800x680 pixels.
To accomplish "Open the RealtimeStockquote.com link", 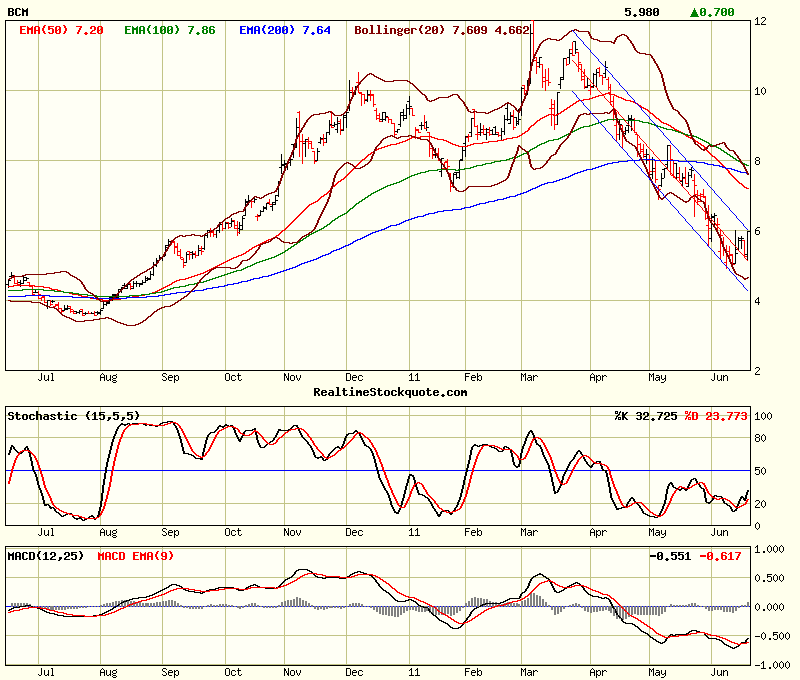I will tap(390, 392).
